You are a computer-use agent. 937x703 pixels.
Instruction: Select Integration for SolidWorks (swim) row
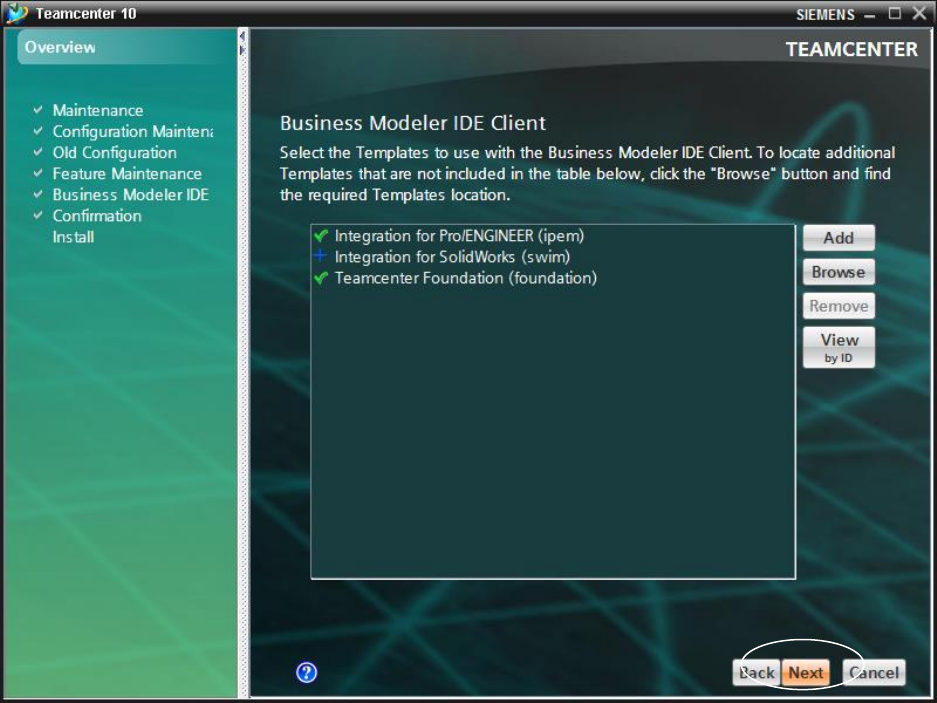click(x=553, y=256)
